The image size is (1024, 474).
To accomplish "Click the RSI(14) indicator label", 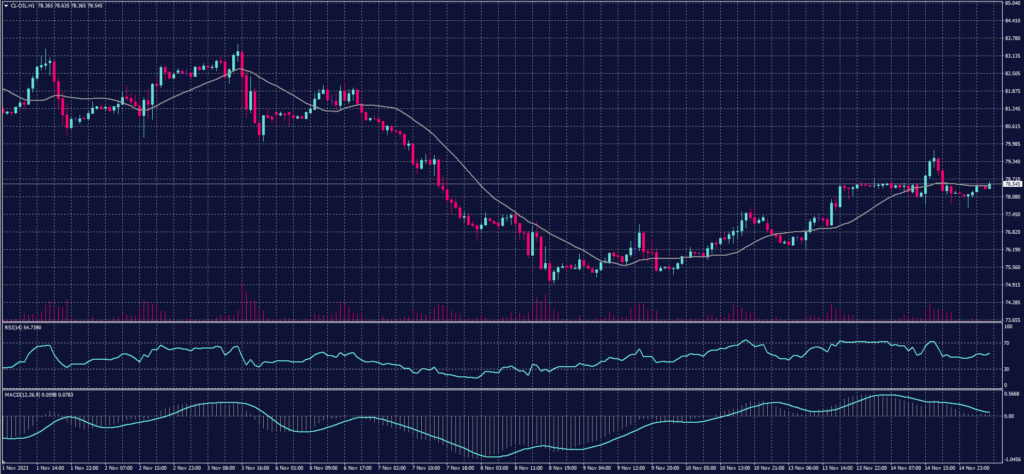I will [x=13, y=327].
